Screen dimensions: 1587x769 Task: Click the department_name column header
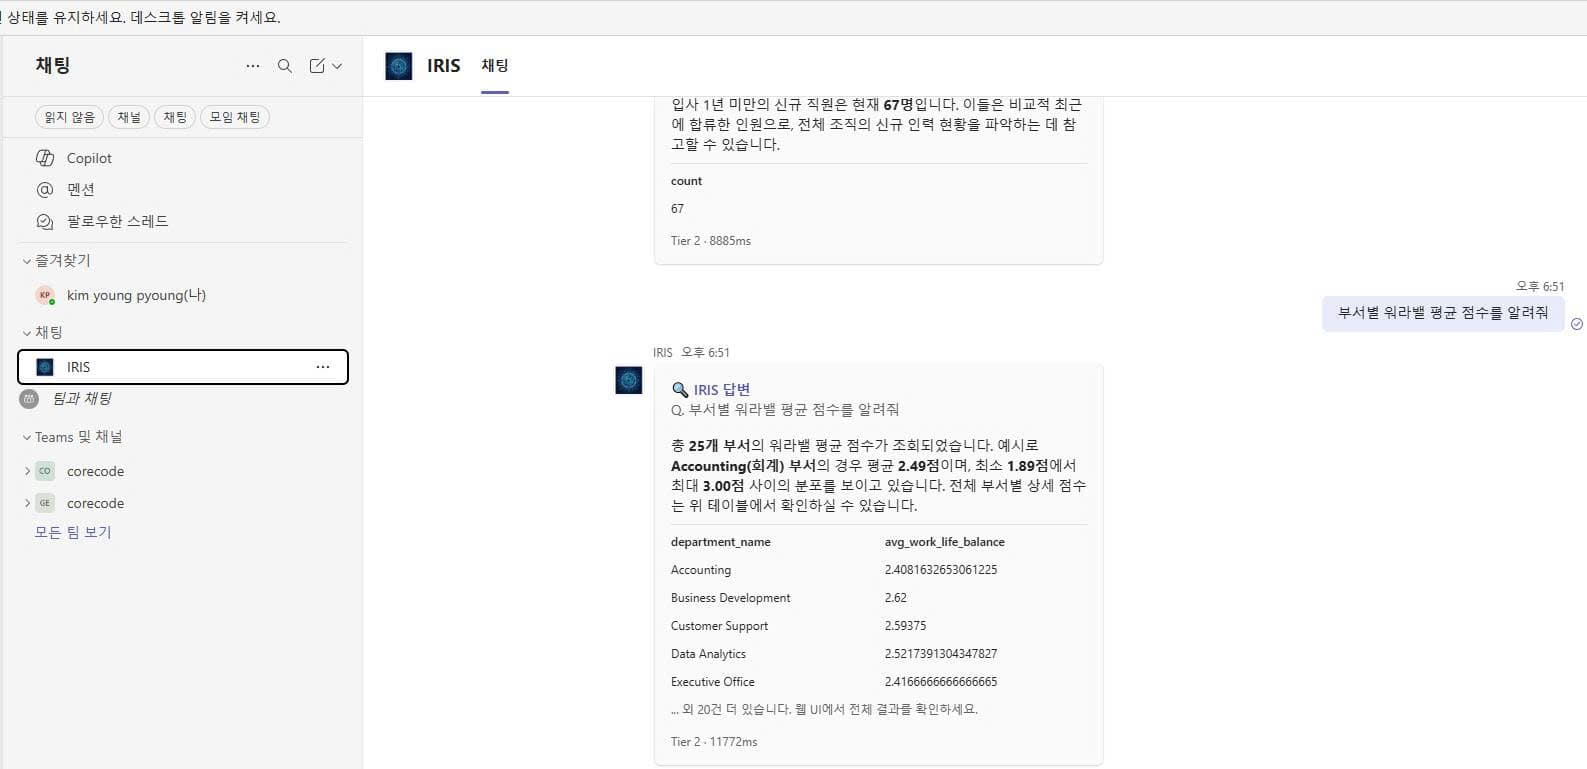tap(721, 542)
